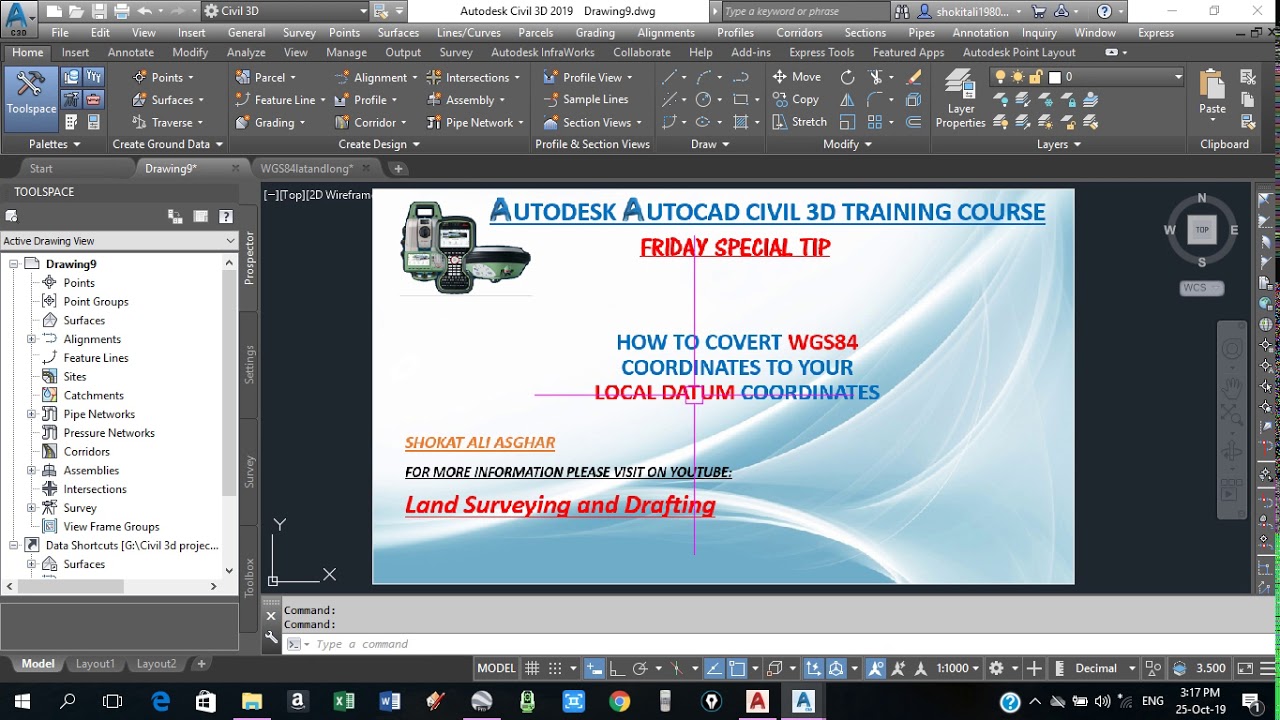Viewport: 1280px width, 720px height.
Task: Collapse the Drawing9 tree node
Action: (13, 264)
